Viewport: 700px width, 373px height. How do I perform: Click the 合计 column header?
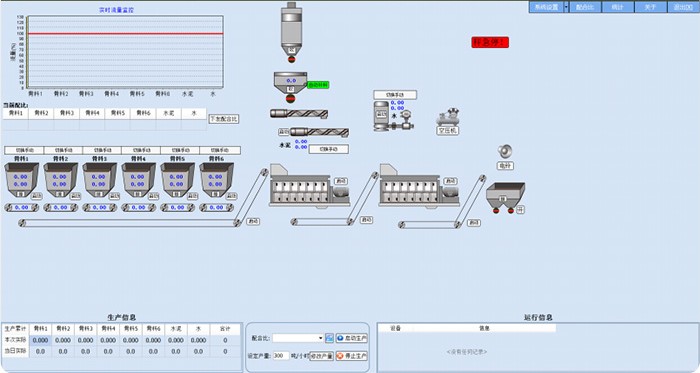click(225, 329)
